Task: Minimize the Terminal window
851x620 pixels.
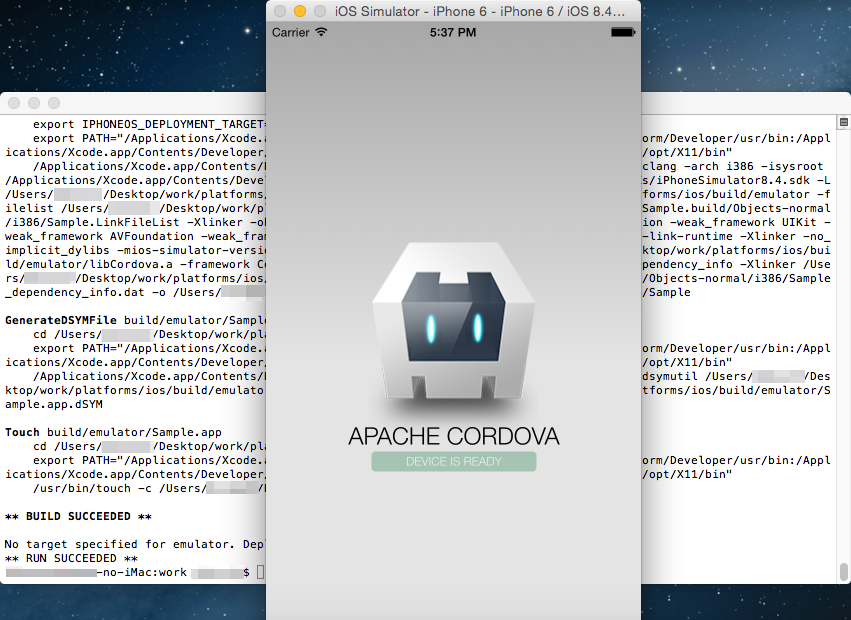Action: click(x=34, y=103)
